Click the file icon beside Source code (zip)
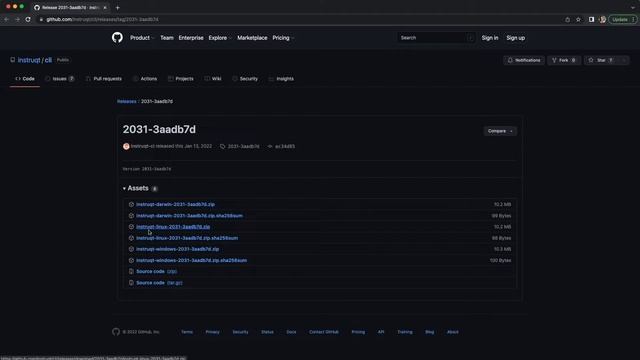The image size is (640, 360). click(131, 271)
